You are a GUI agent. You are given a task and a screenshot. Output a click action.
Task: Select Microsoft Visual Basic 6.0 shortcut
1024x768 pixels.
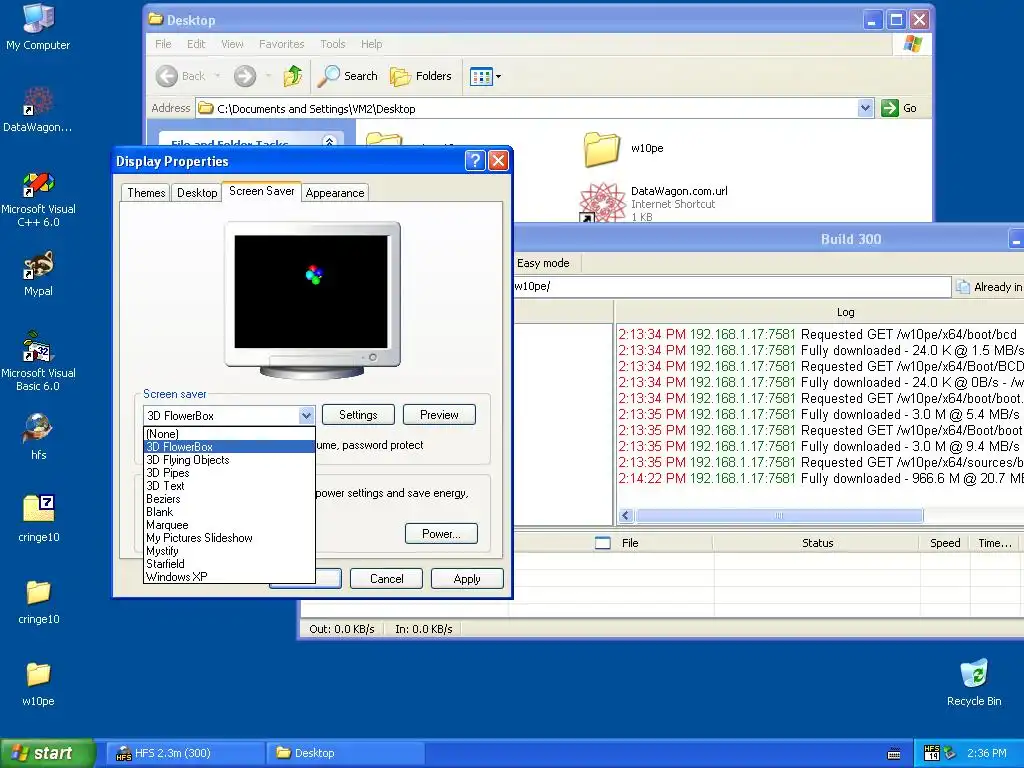(38, 362)
